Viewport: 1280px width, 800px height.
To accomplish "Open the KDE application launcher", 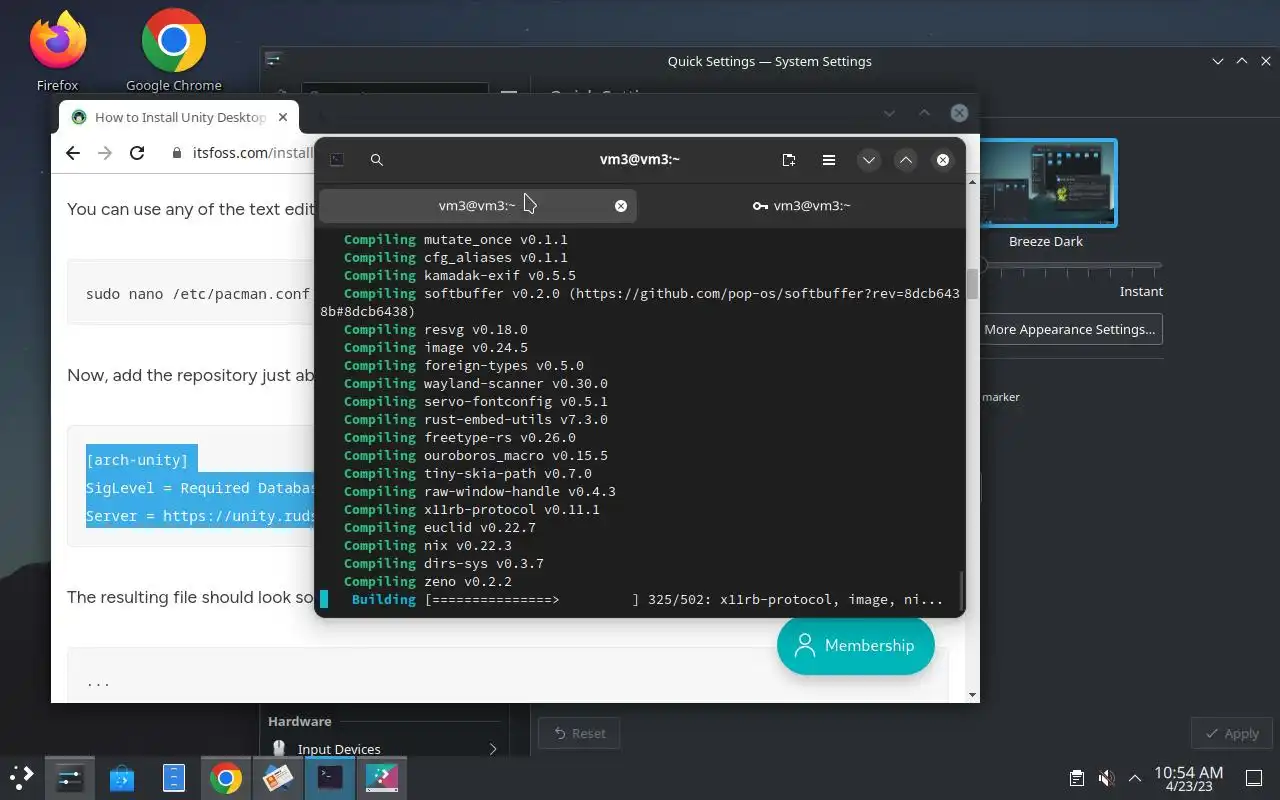I will click(x=22, y=777).
